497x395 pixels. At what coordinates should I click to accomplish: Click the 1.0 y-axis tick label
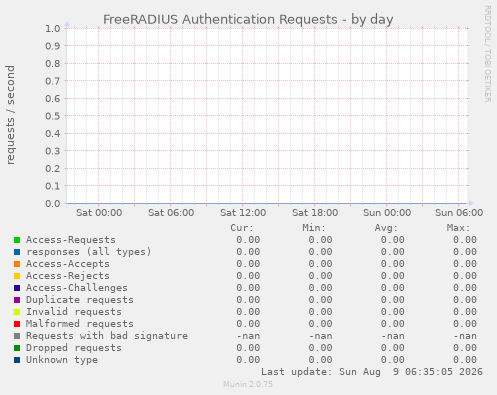(53, 28)
